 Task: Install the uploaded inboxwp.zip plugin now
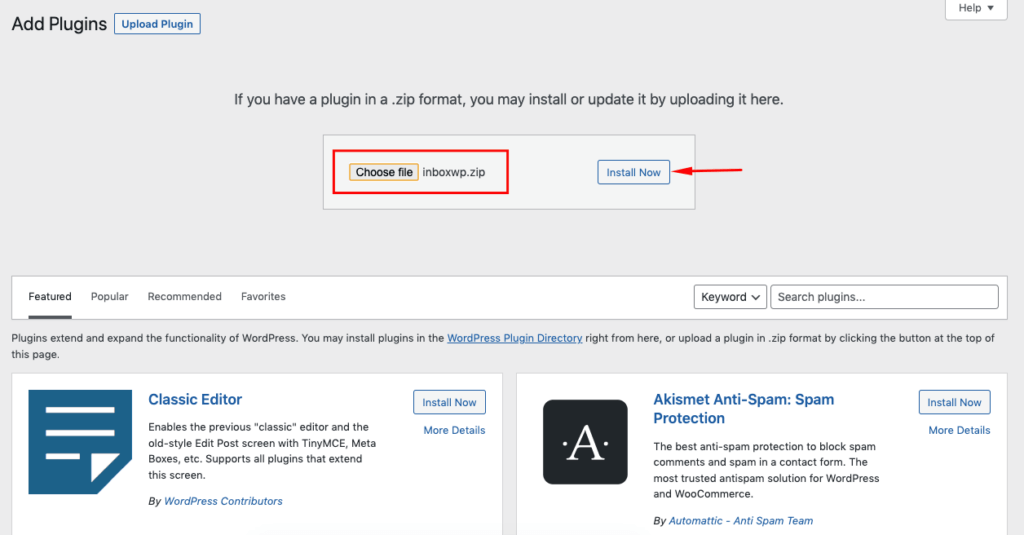tap(633, 172)
